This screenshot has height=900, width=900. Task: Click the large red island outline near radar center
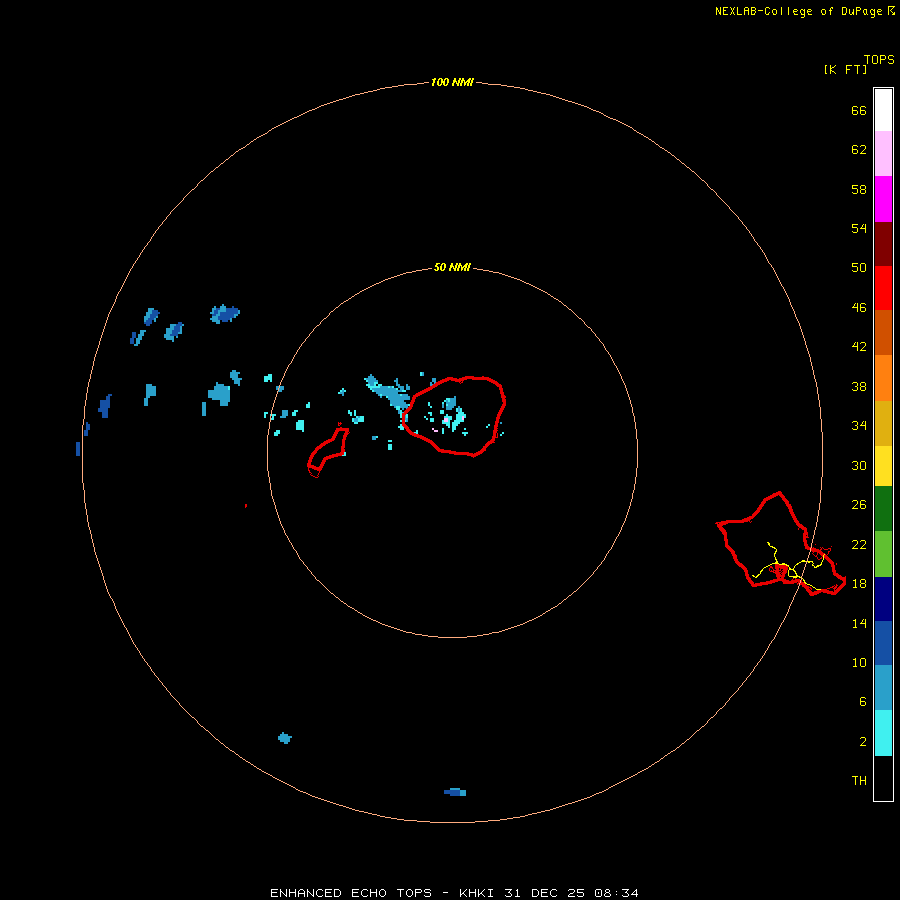(x=453, y=416)
